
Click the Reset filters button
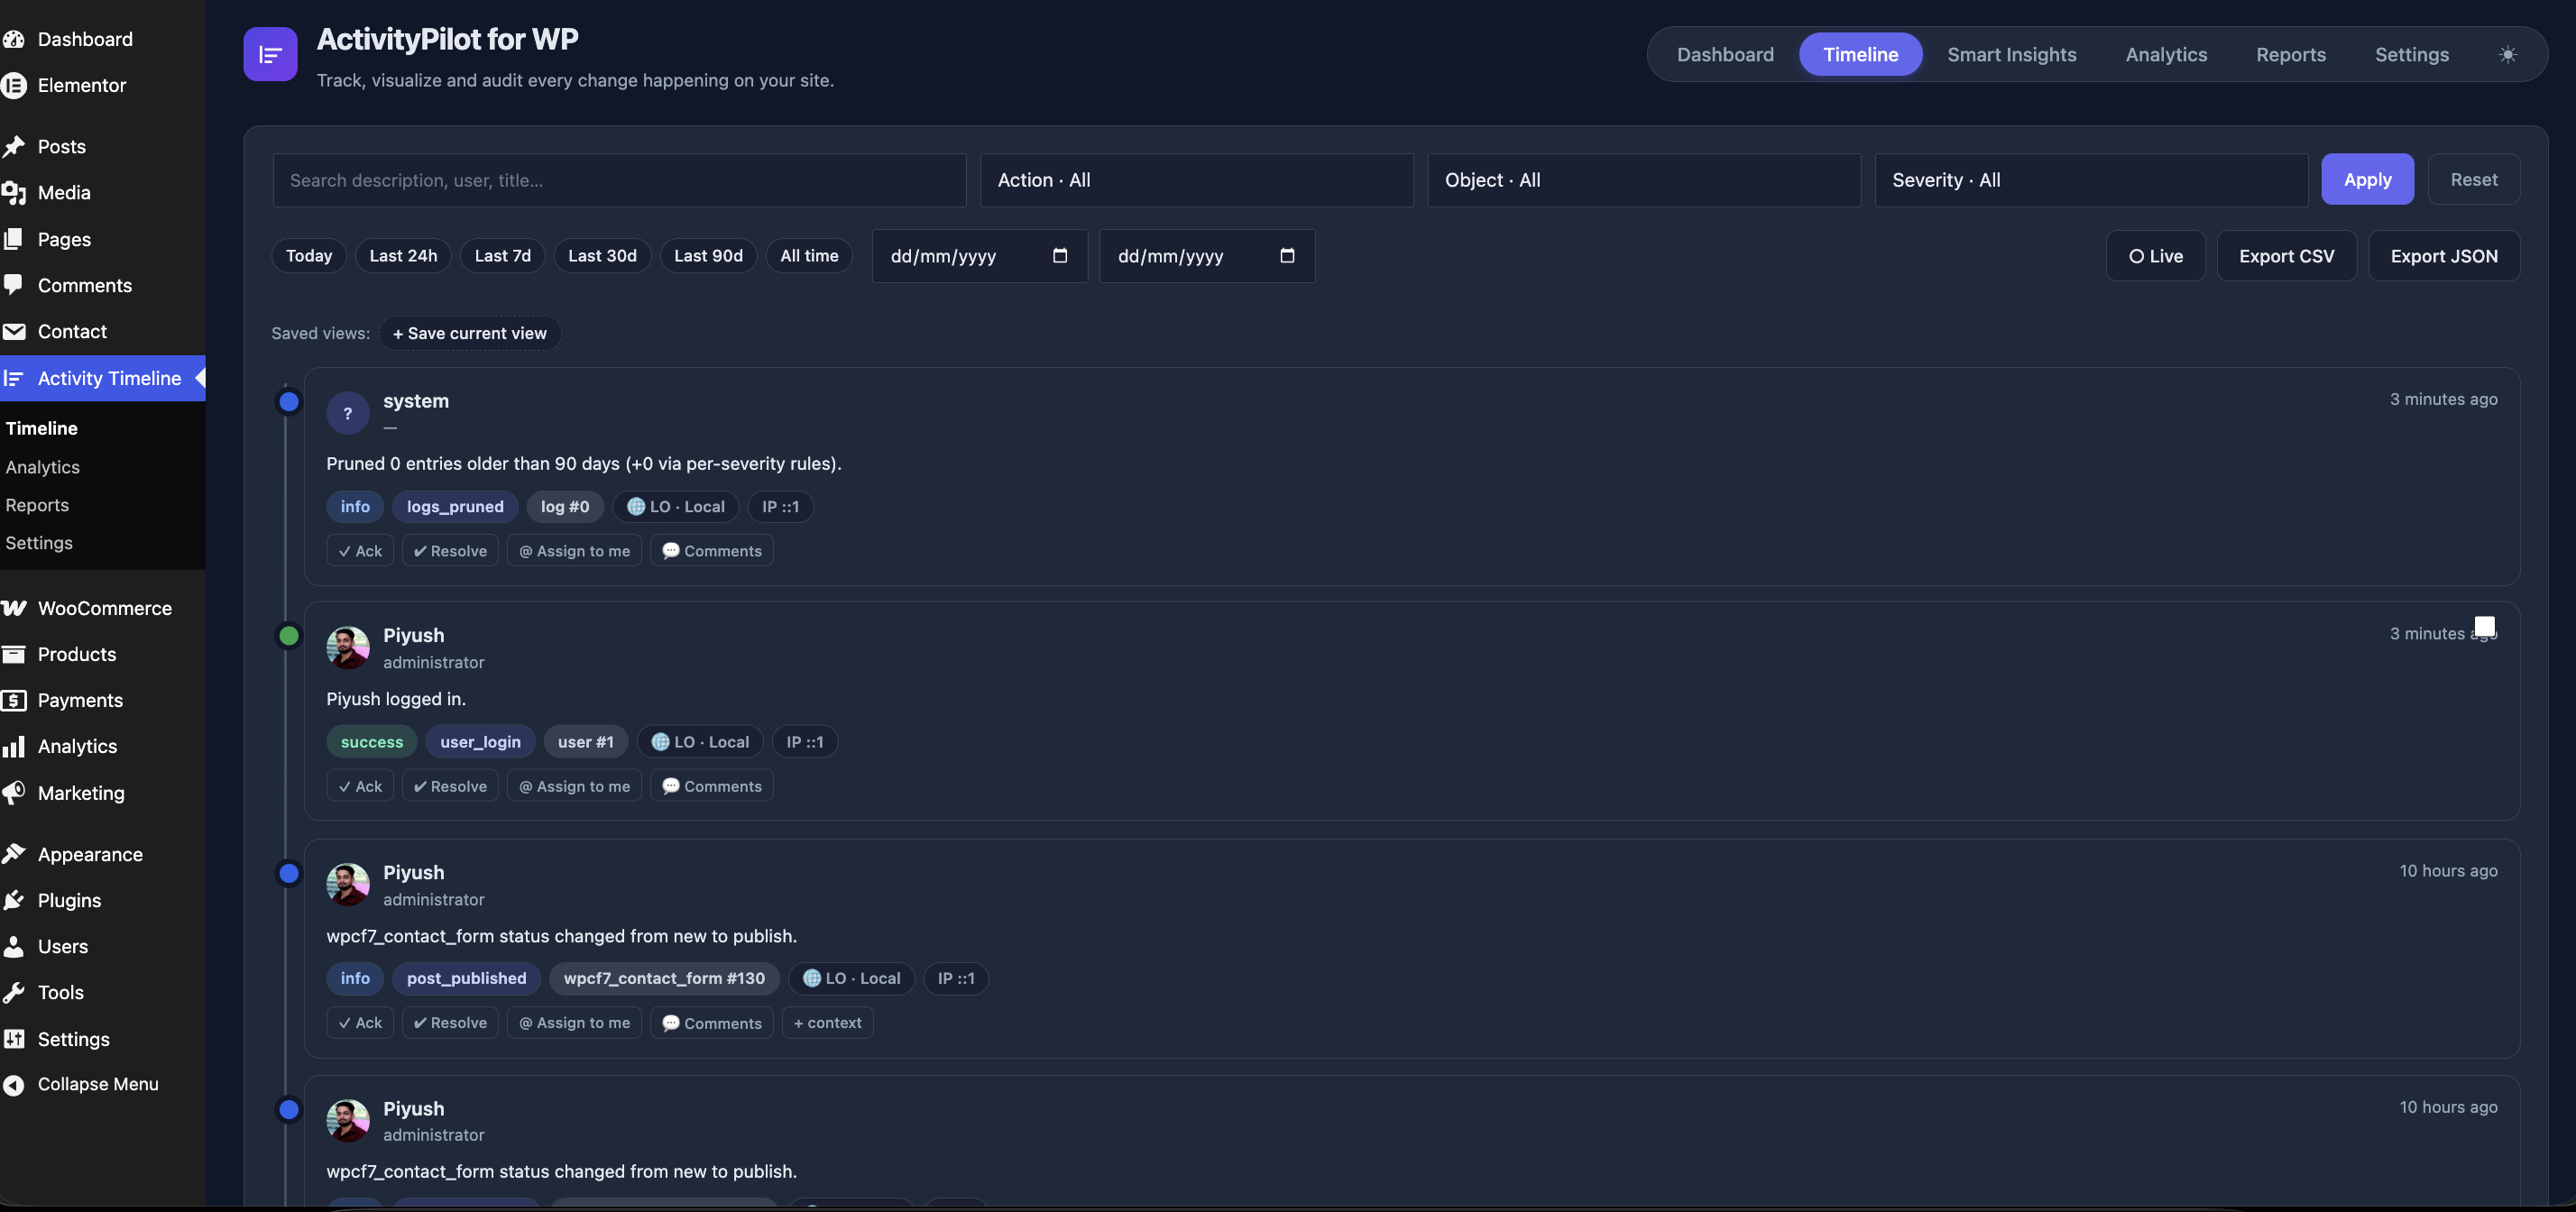pyautogui.click(x=2474, y=180)
